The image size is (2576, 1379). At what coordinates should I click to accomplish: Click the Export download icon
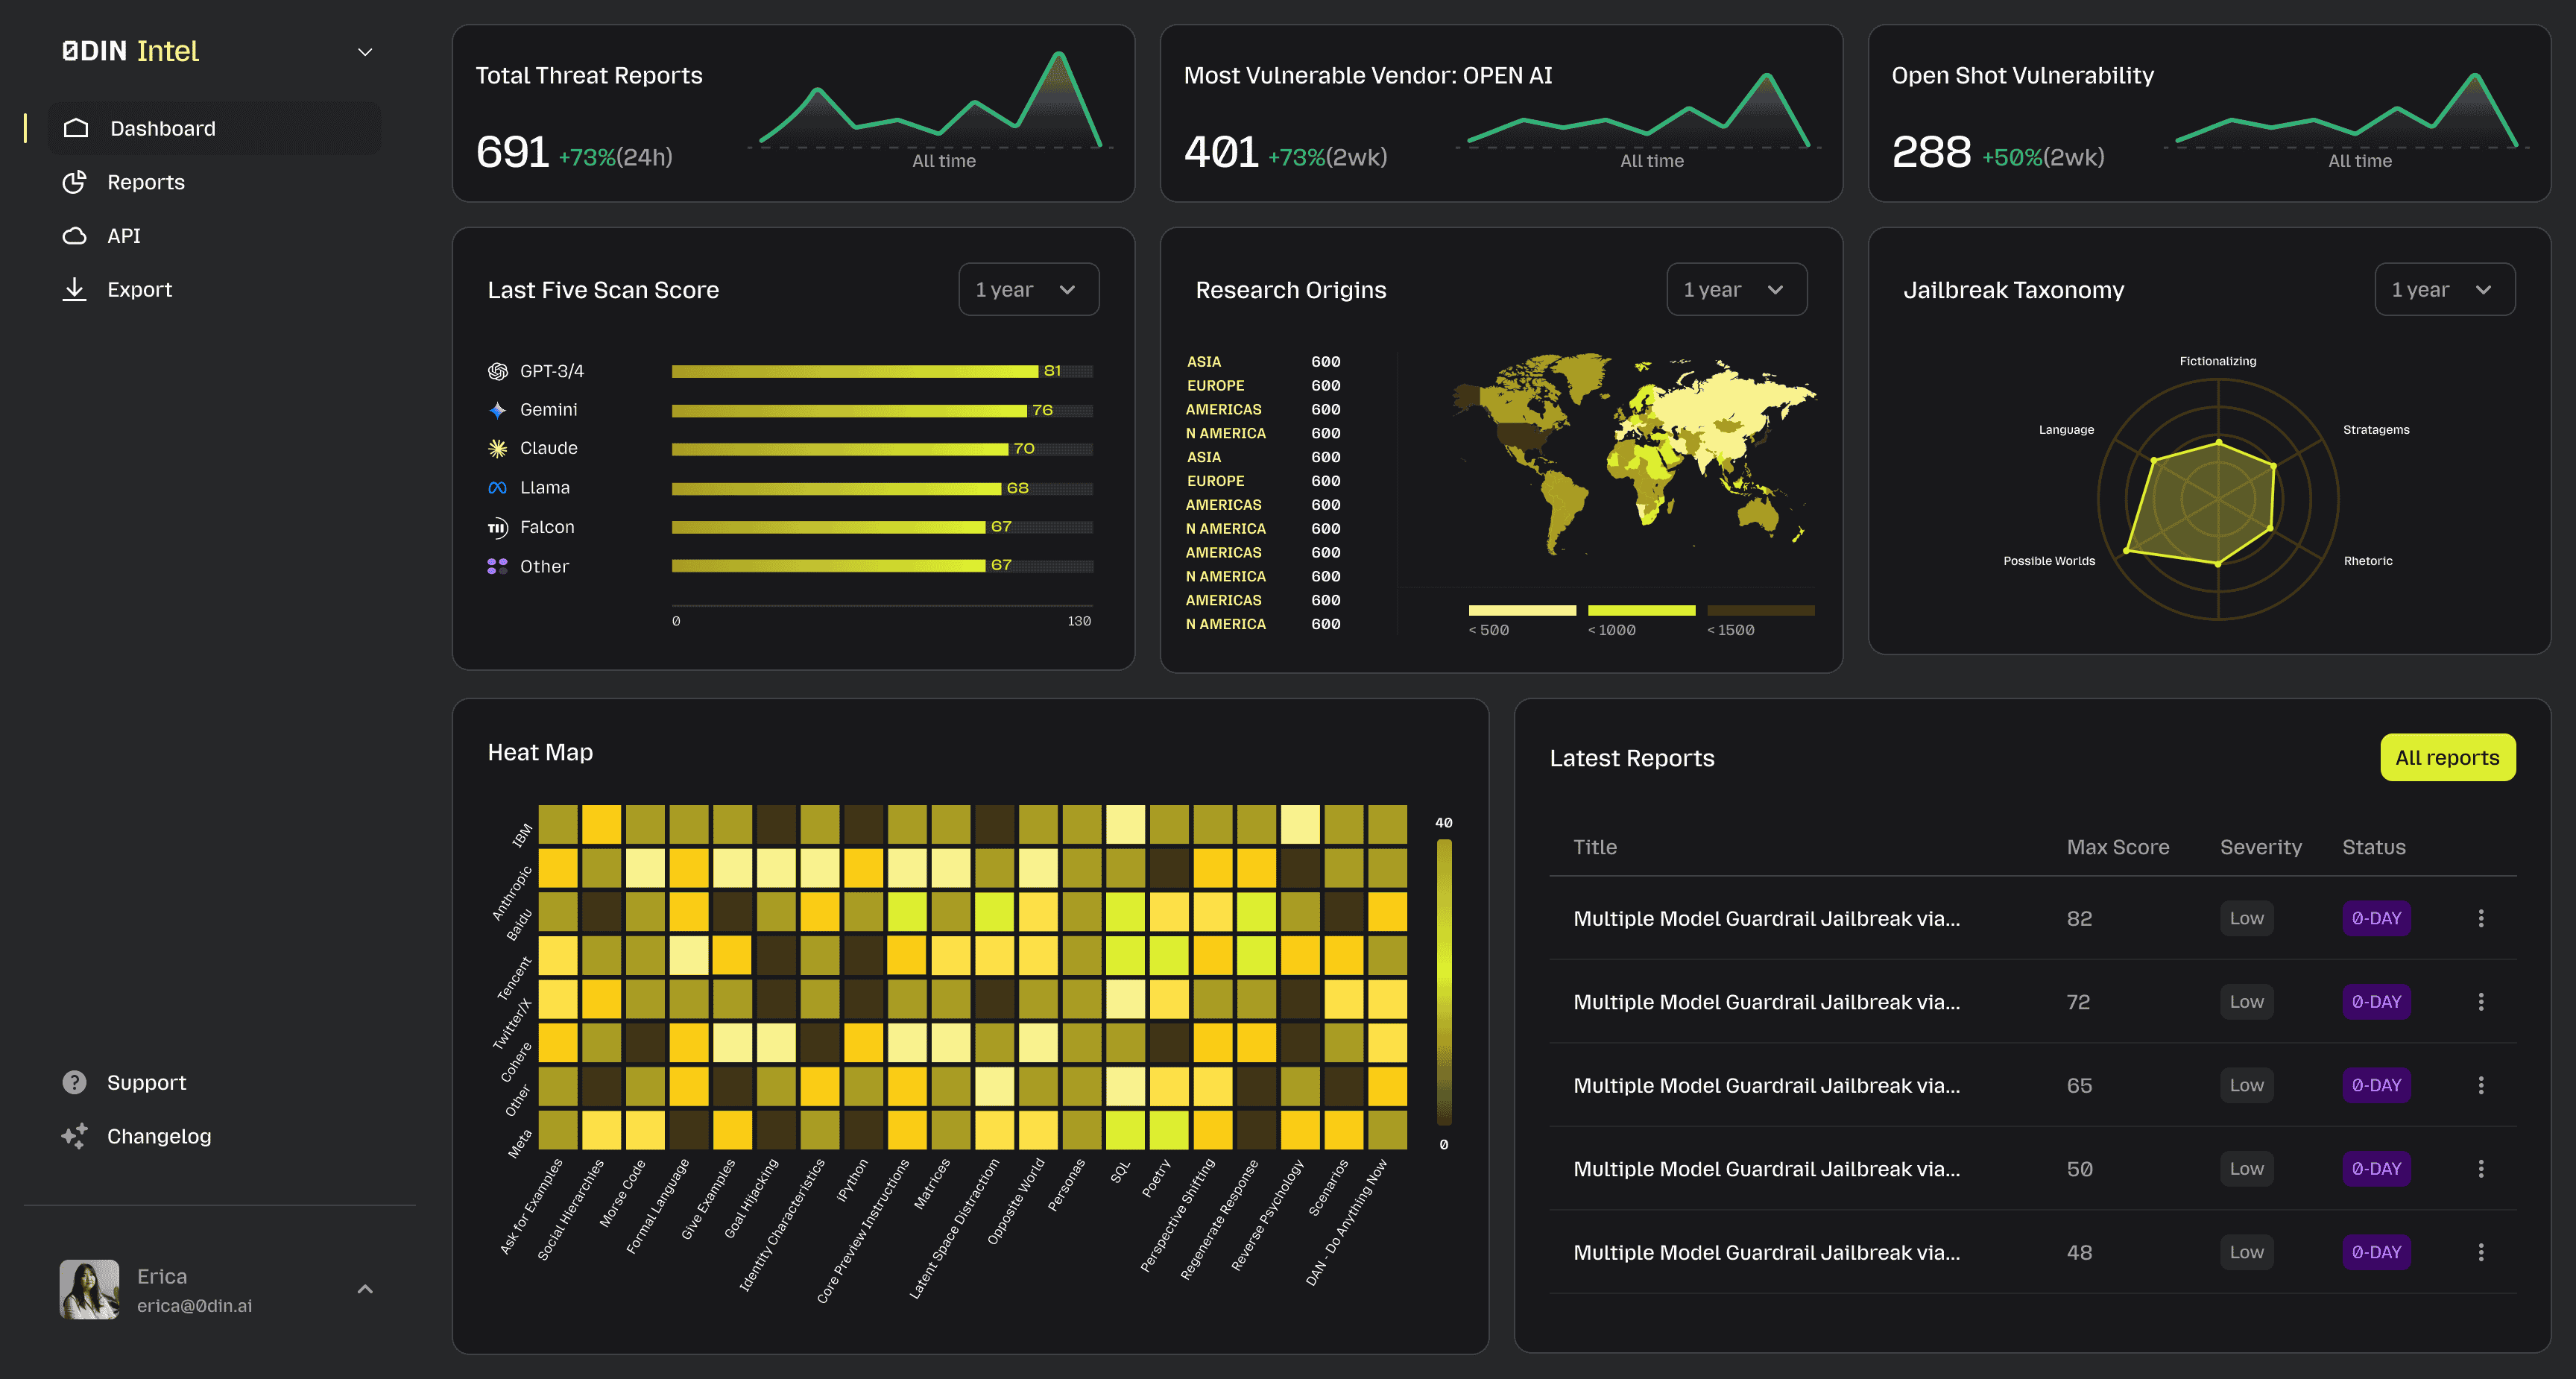click(74, 289)
